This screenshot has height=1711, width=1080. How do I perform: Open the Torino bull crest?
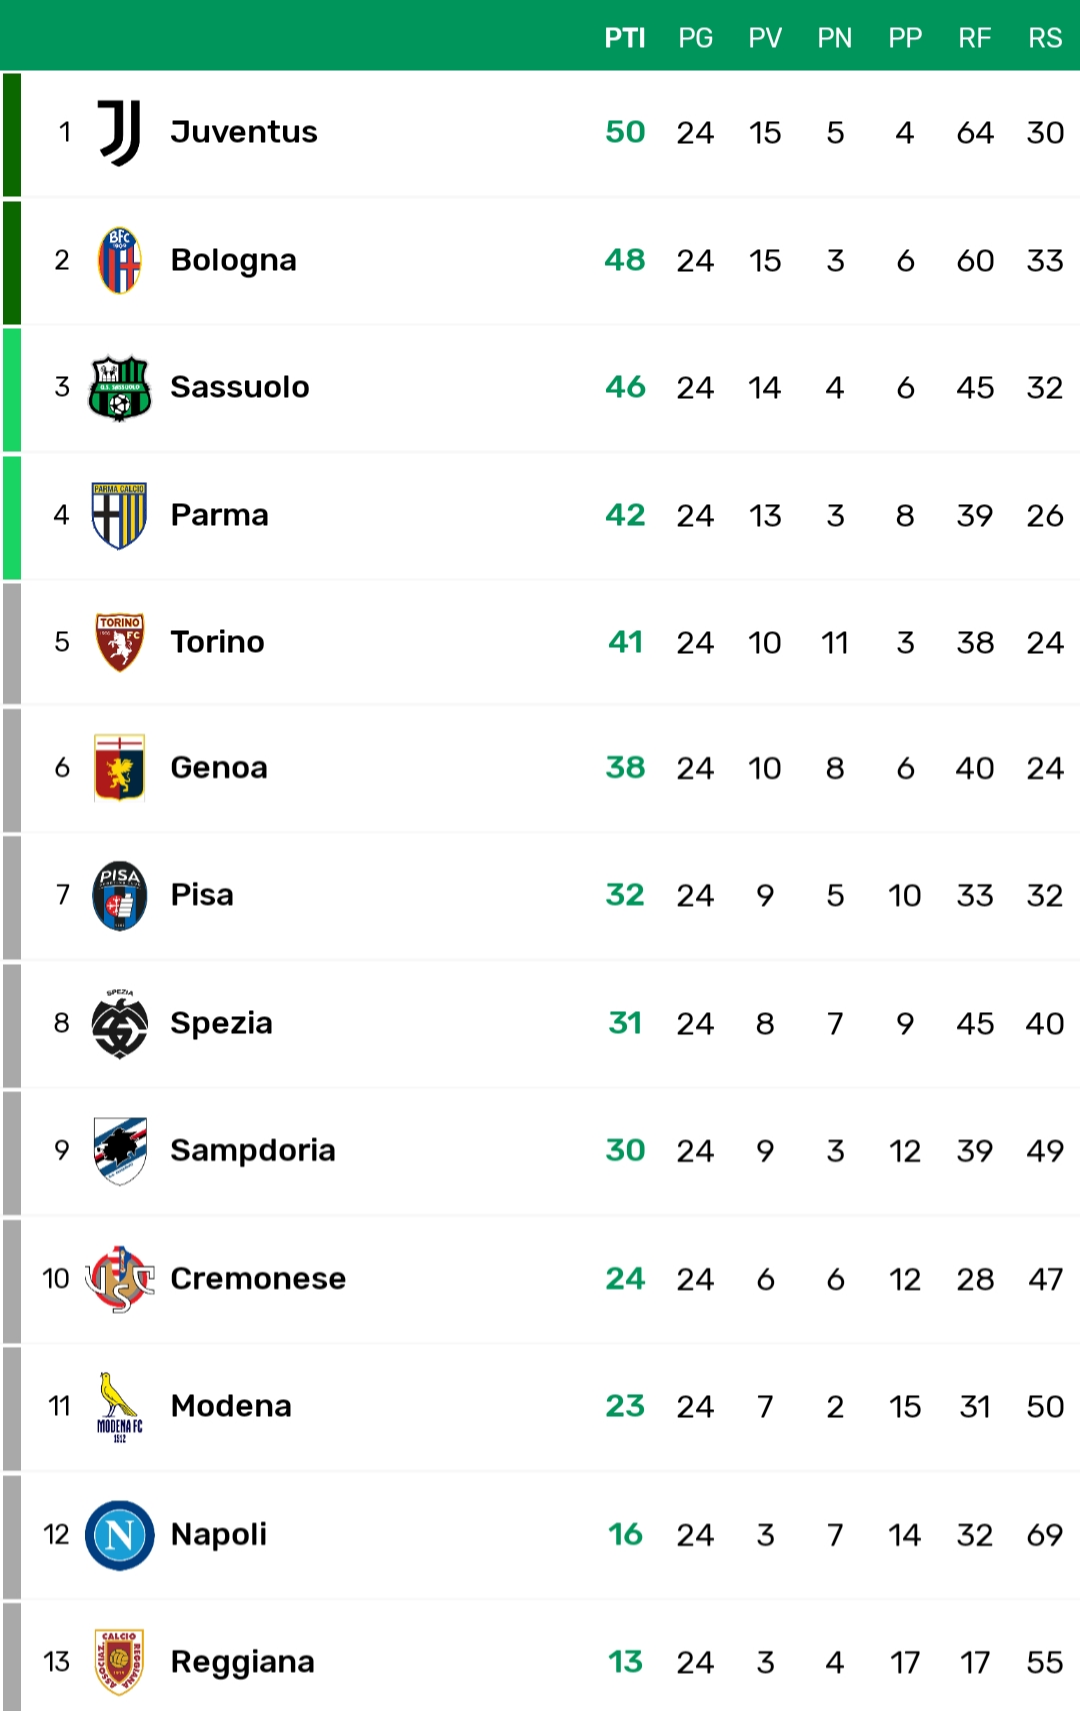pos(119,642)
